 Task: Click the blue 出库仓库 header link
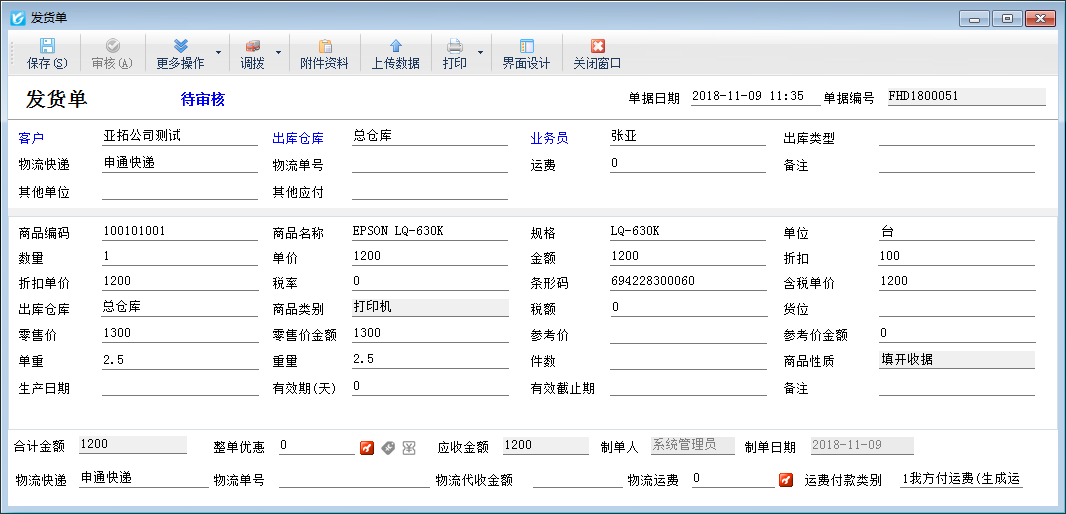tap(298, 138)
